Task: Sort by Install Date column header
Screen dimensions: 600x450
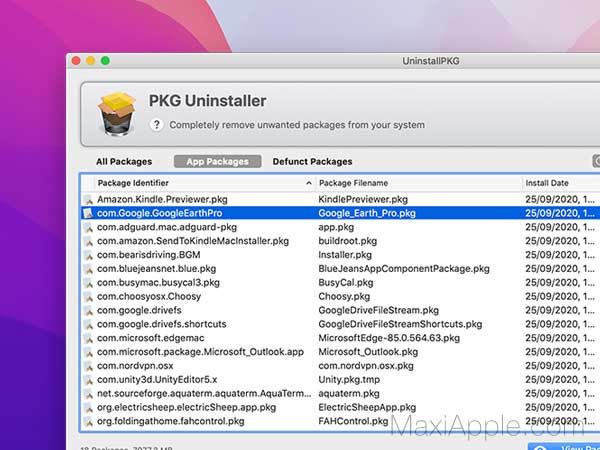Action: pos(547,183)
